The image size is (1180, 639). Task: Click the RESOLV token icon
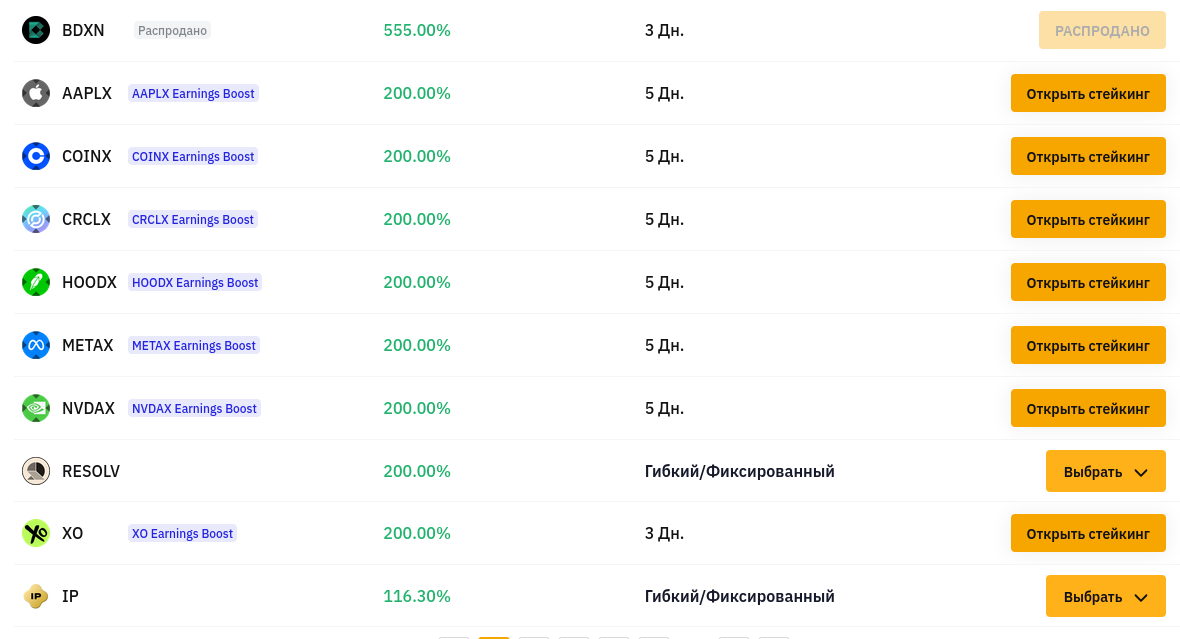[x=35, y=471]
